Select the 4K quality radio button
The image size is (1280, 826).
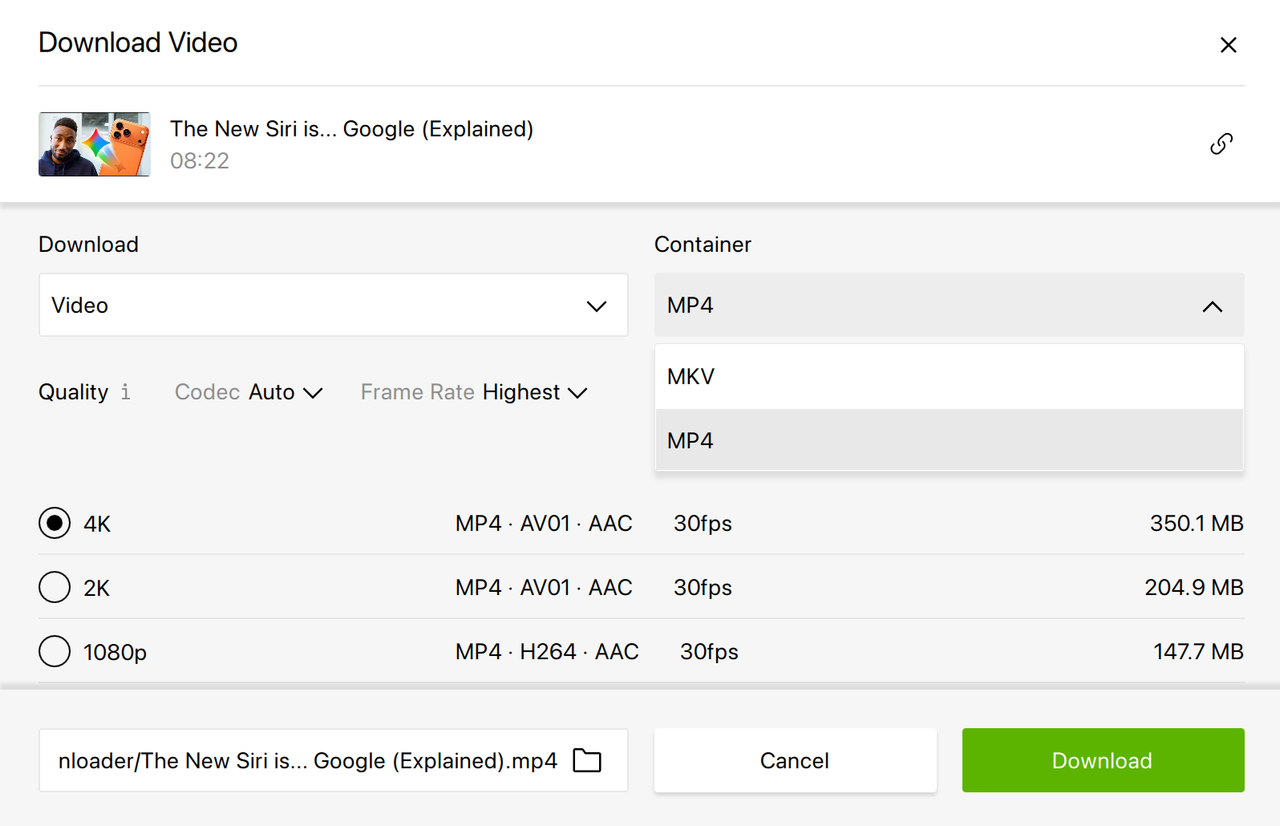point(54,523)
